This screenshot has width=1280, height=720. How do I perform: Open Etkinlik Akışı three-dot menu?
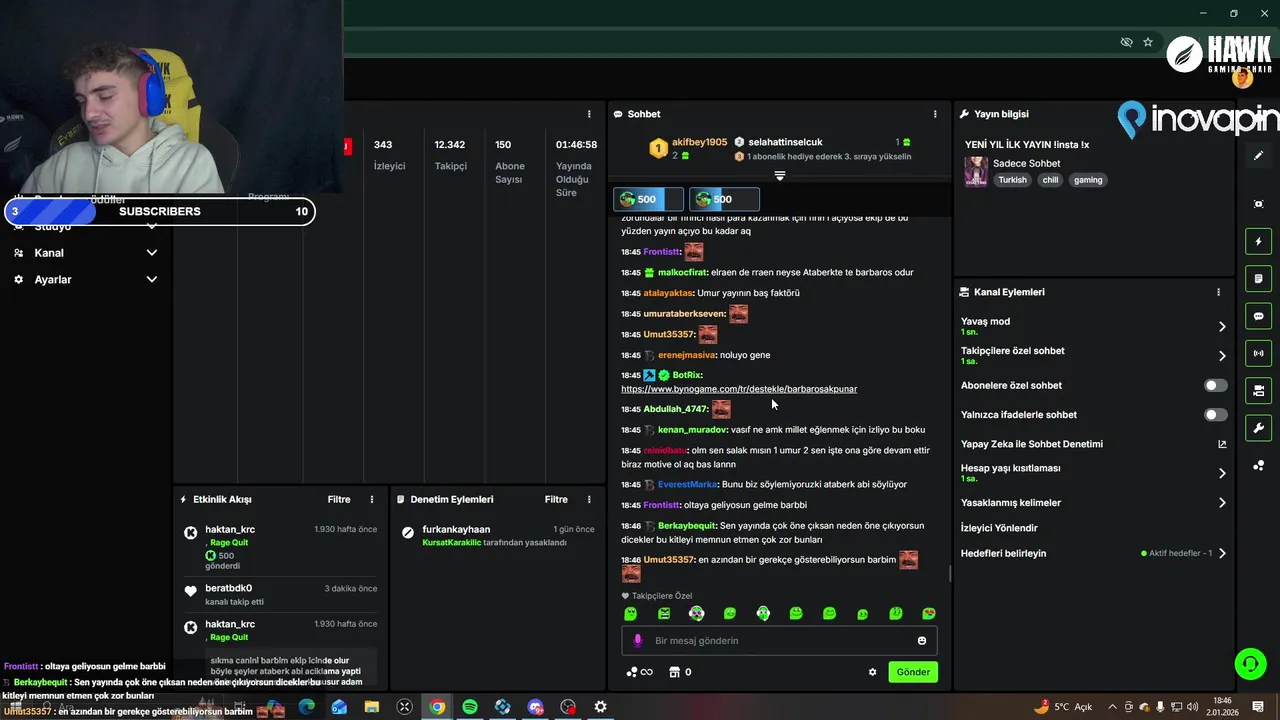tap(372, 499)
